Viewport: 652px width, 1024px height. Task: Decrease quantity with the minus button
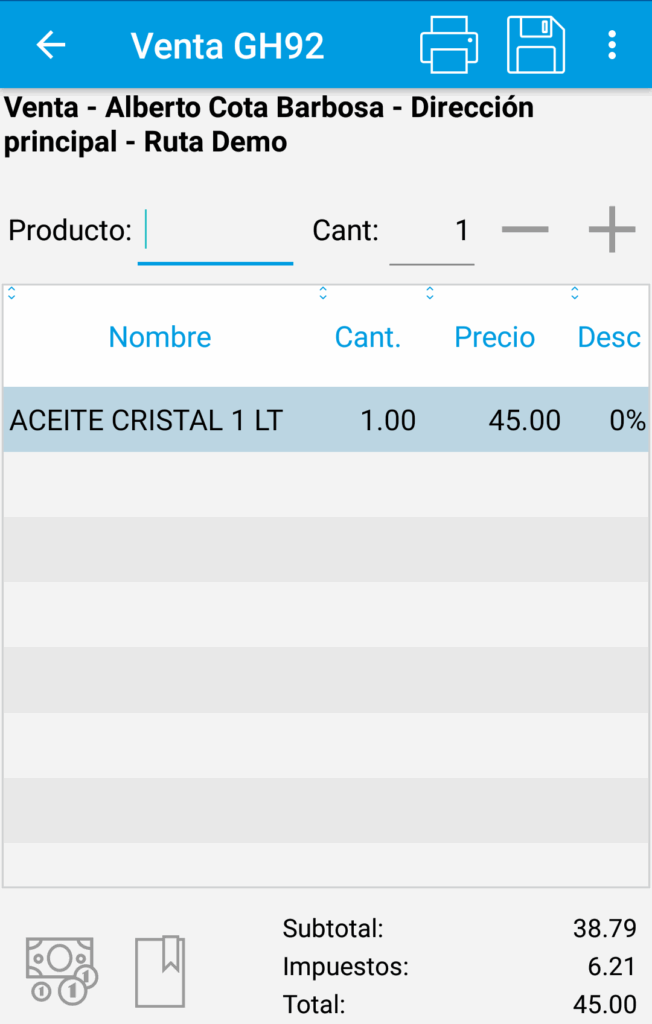tap(525, 231)
